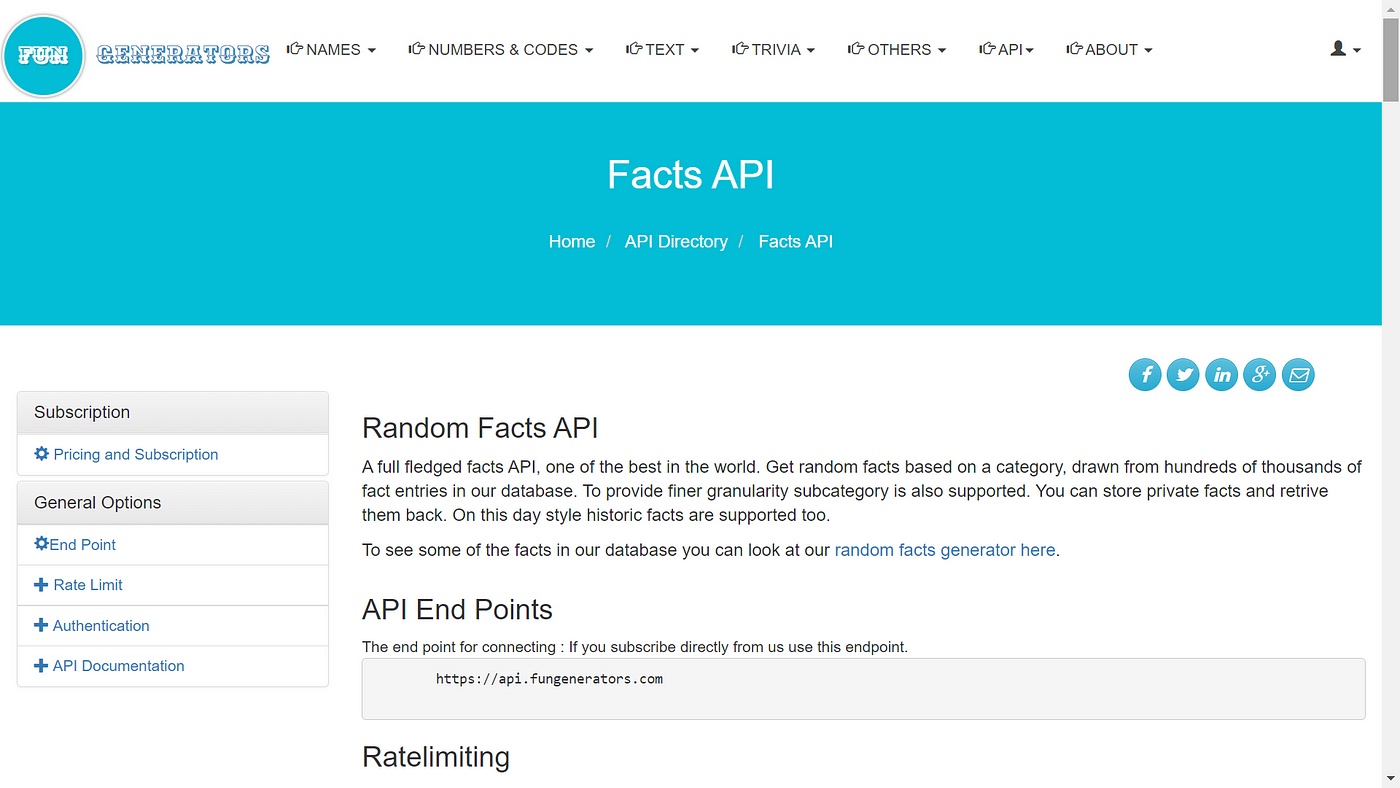Screen dimensions: 1400x788
Task: Click the page vertical scrollbar thumb
Action: (1391, 59)
